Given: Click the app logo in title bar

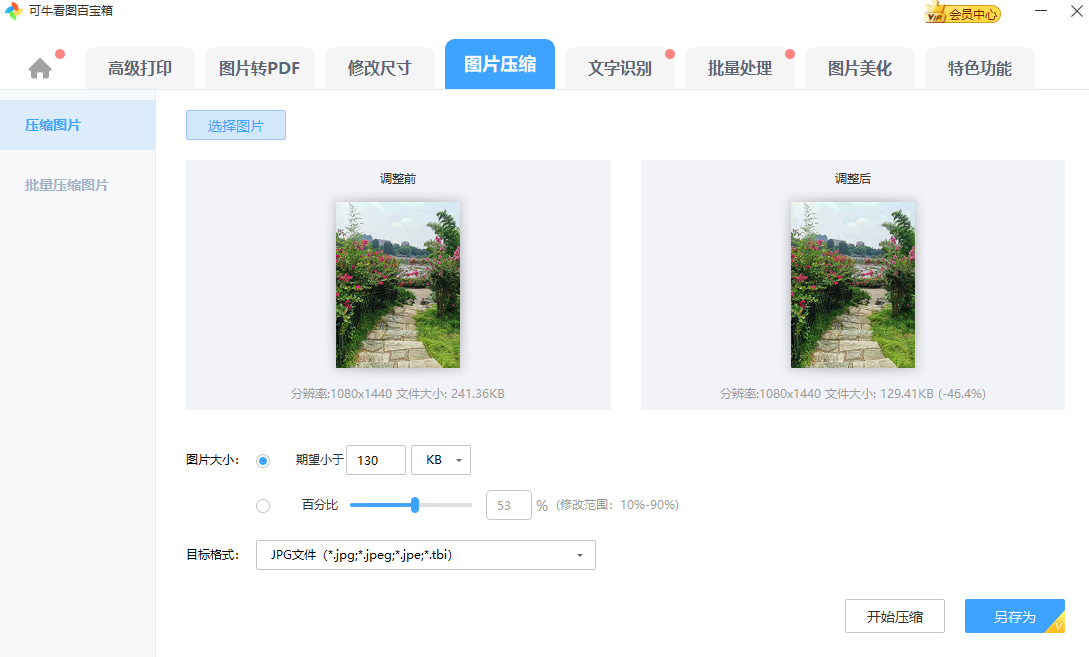Looking at the screenshot, I should tap(13, 11).
